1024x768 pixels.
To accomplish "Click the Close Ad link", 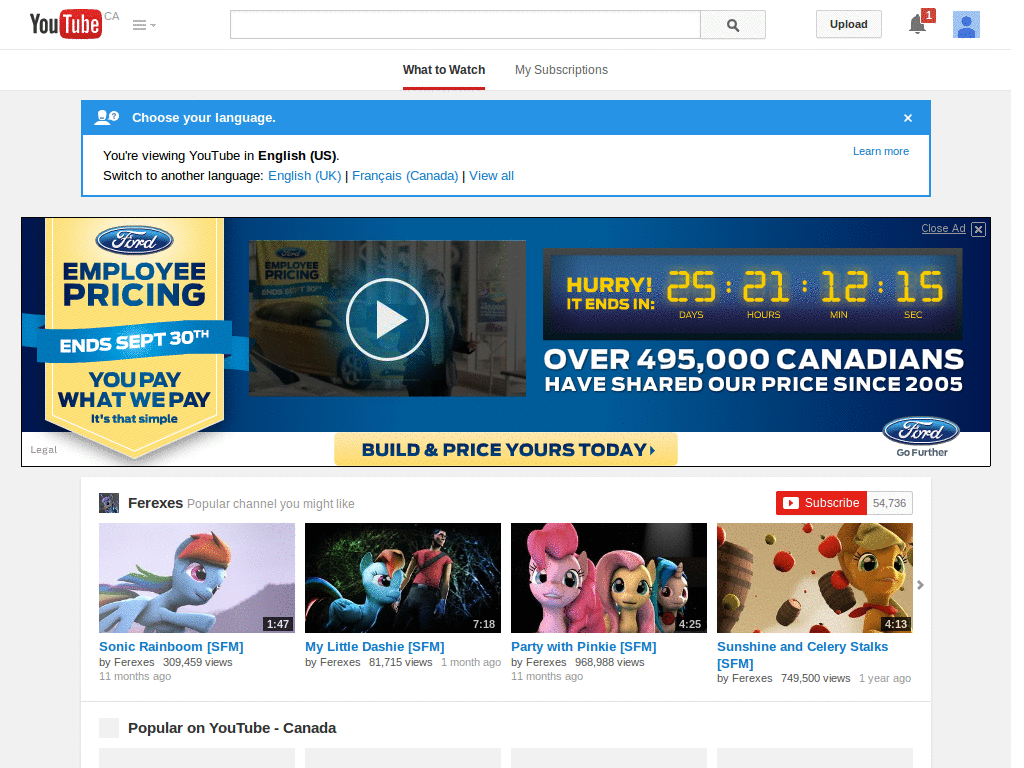I will coord(943,228).
